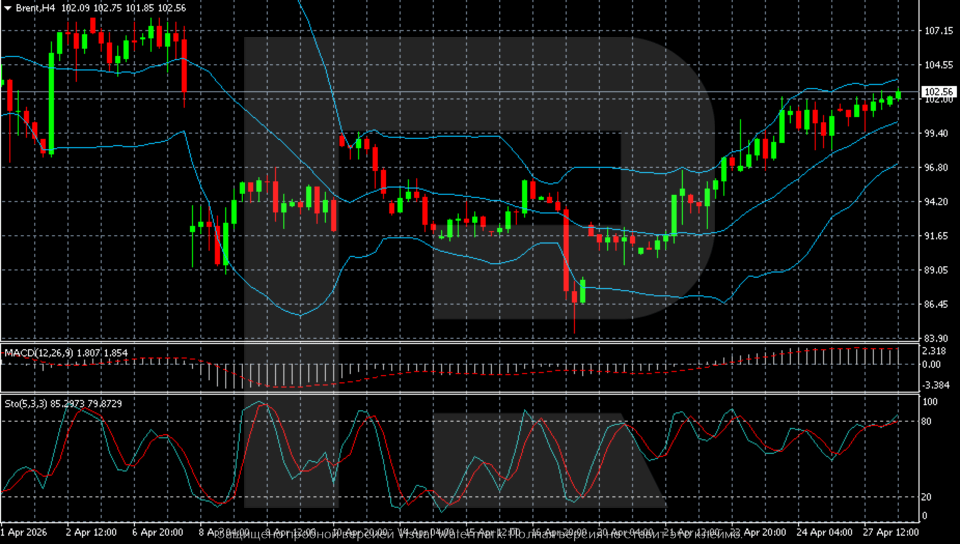The image size is (960, 544).
Task: Click the 107.15 level on price axis
Action: pos(938,31)
